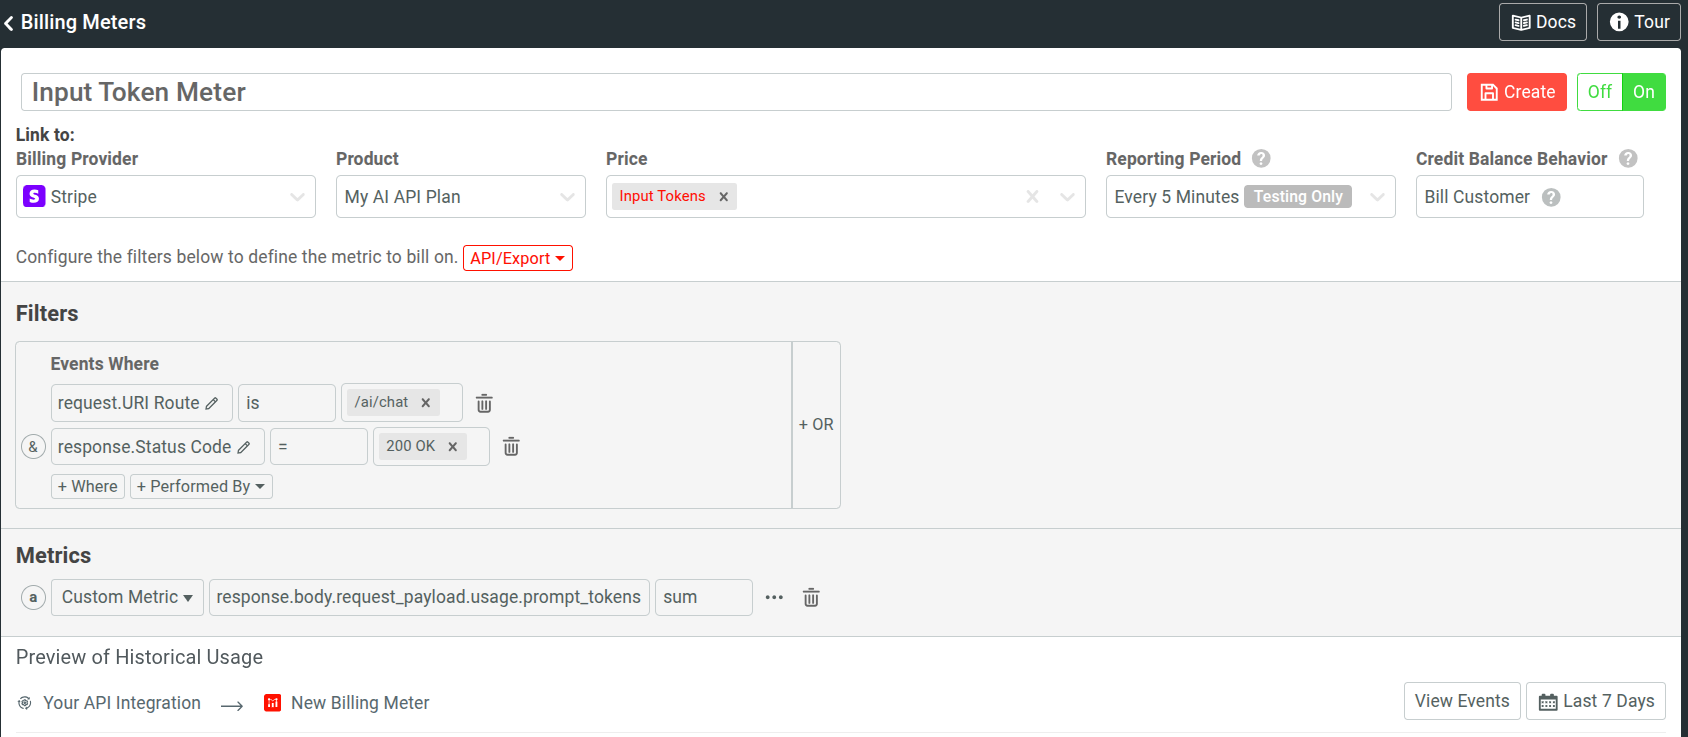Change the 'is' operator of URI Route
This screenshot has width=1688, height=737.
pyautogui.click(x=287, y=403)
